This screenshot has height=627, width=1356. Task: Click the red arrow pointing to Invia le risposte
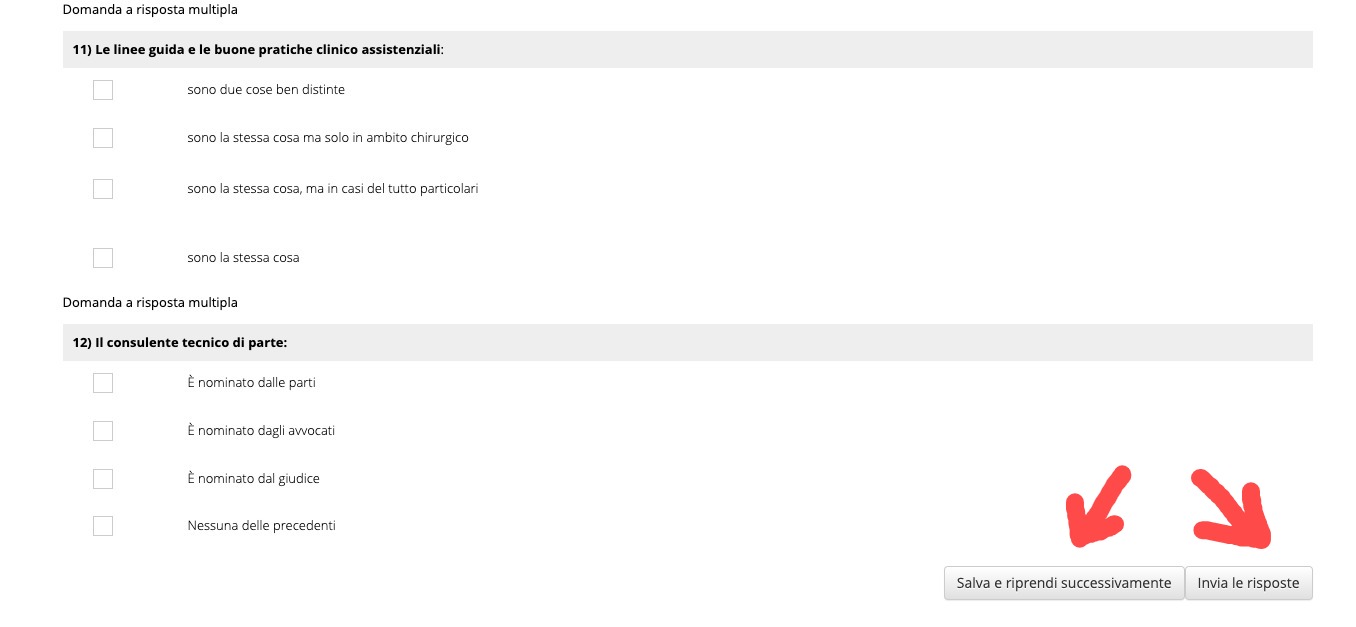[1232, 509]
